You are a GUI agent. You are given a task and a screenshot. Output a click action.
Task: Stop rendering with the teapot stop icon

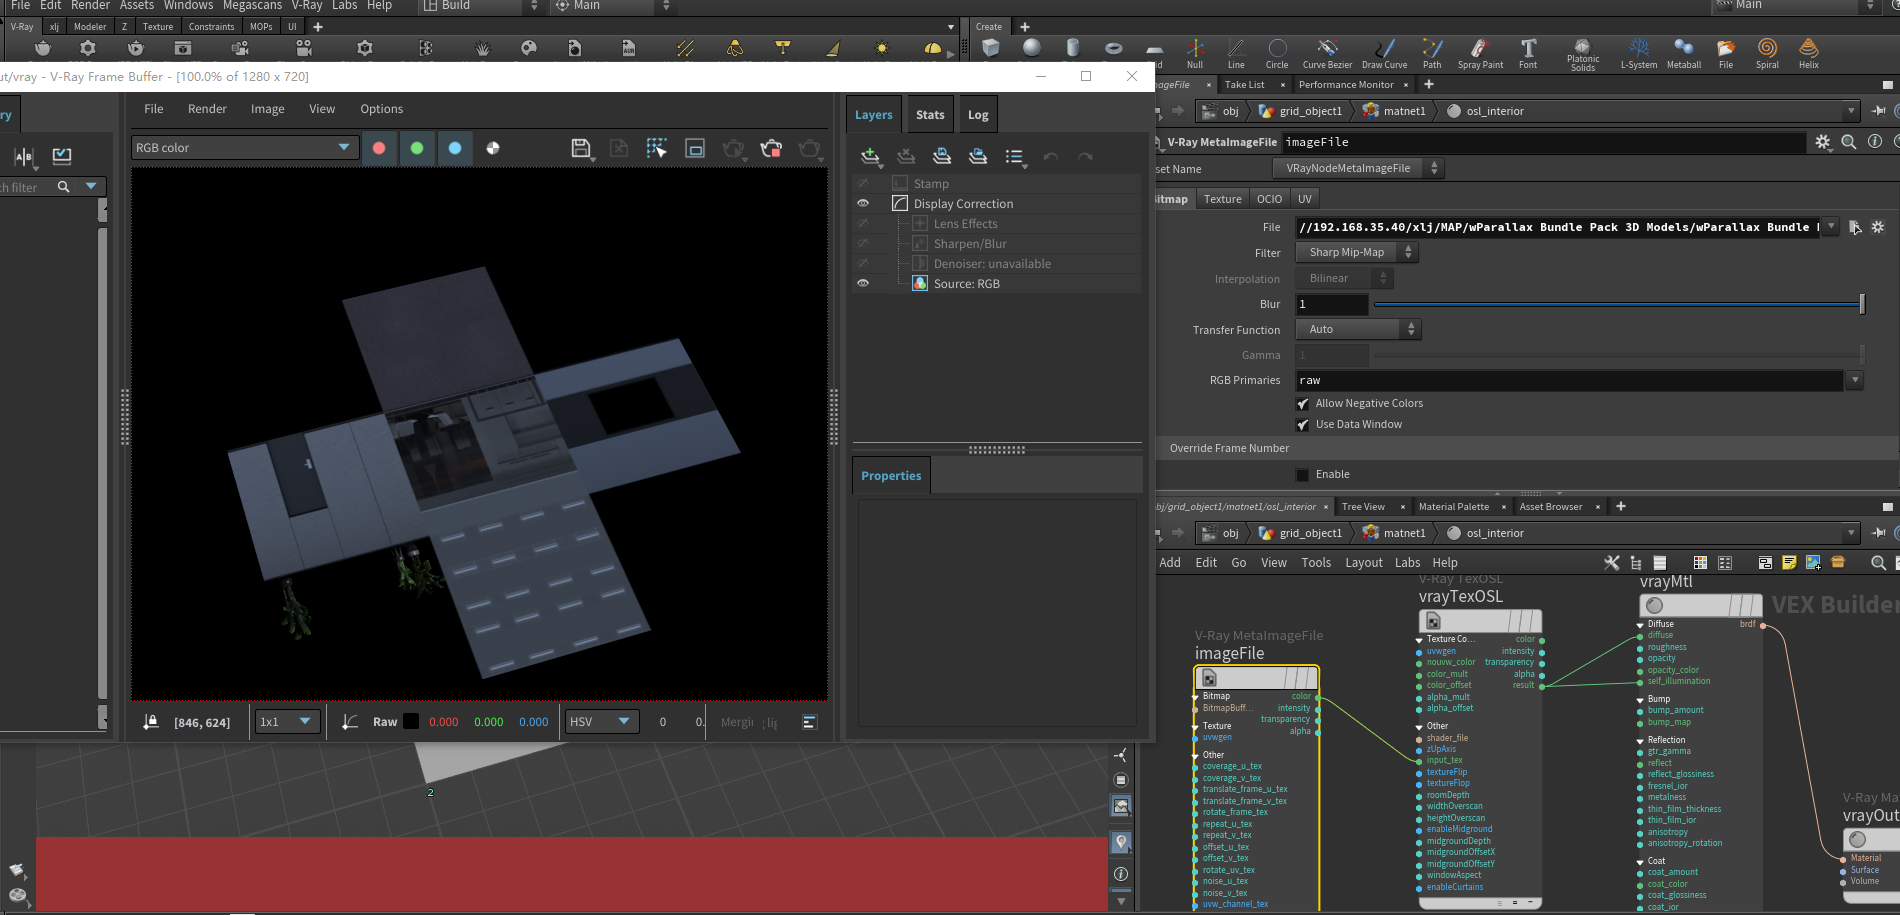pos(771,149)
